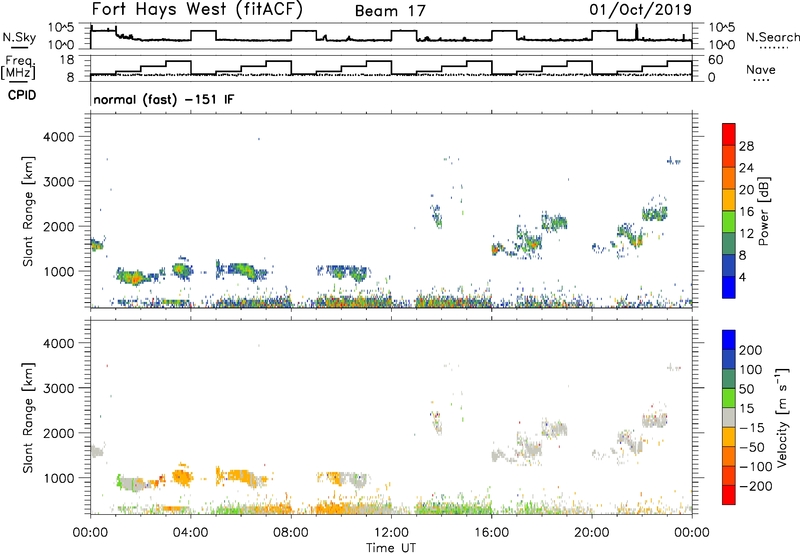This screenshot has height=554, width=800.
Task: Click the '08:00' time tick label
Action: click(x=291, y=533)
